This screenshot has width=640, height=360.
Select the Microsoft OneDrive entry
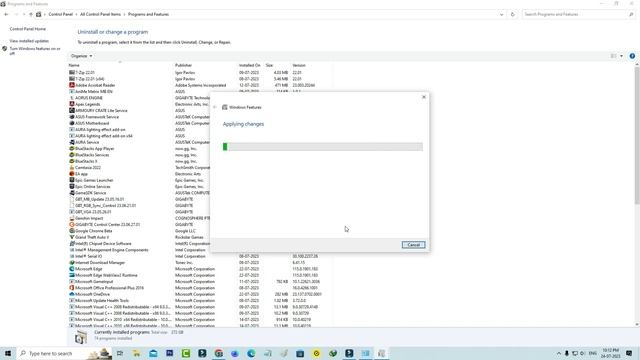pyautogui.click(x=92, y=294)
